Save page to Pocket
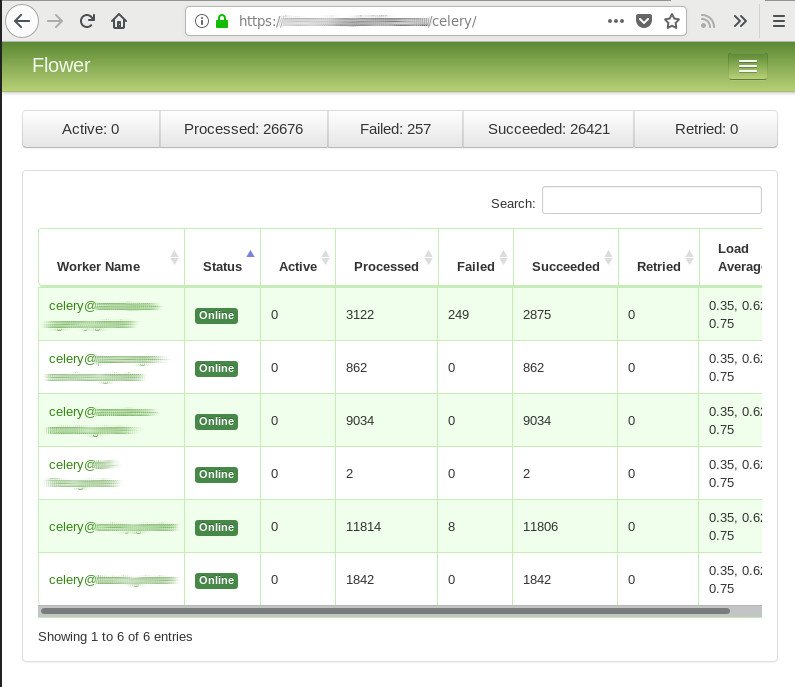The width and height of the screenshot is (795, 687). click(643, 21)
